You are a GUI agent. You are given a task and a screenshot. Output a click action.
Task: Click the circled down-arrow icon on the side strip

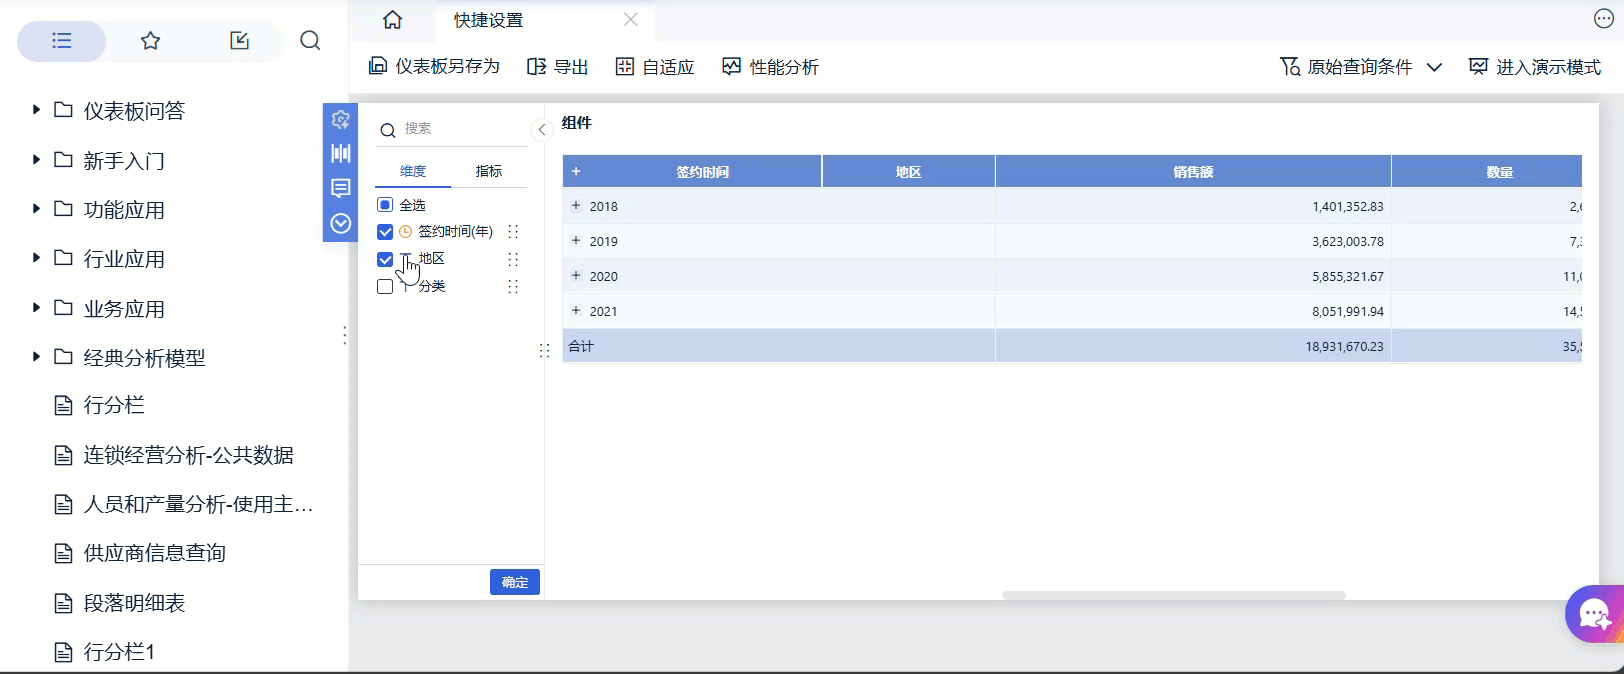341,223
